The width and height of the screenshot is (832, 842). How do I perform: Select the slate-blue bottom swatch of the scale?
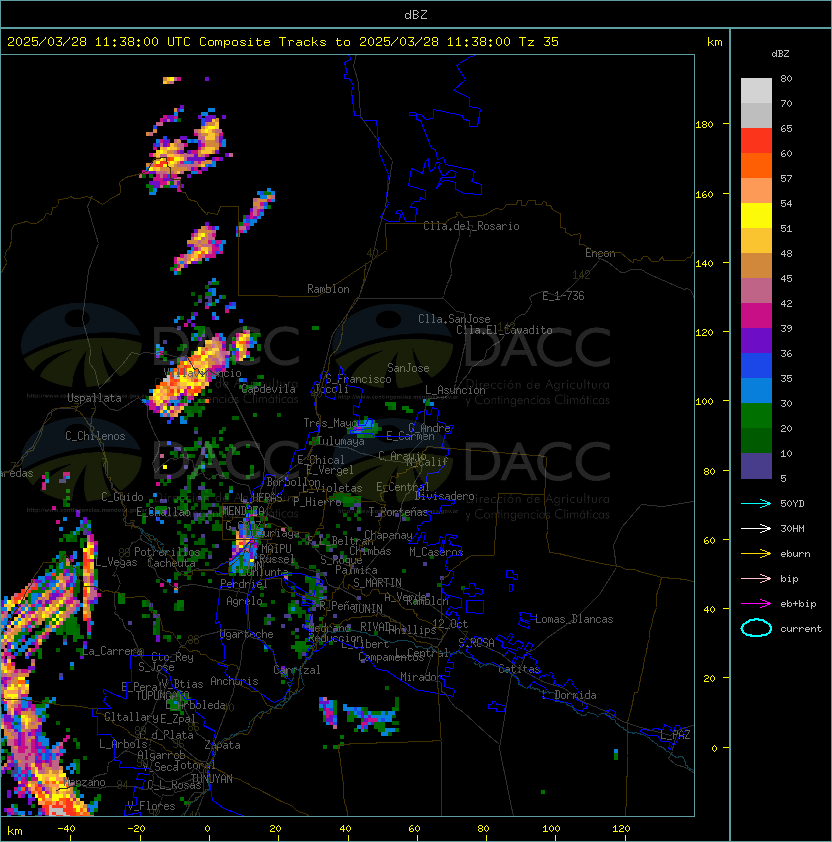(x=756, y=466)
